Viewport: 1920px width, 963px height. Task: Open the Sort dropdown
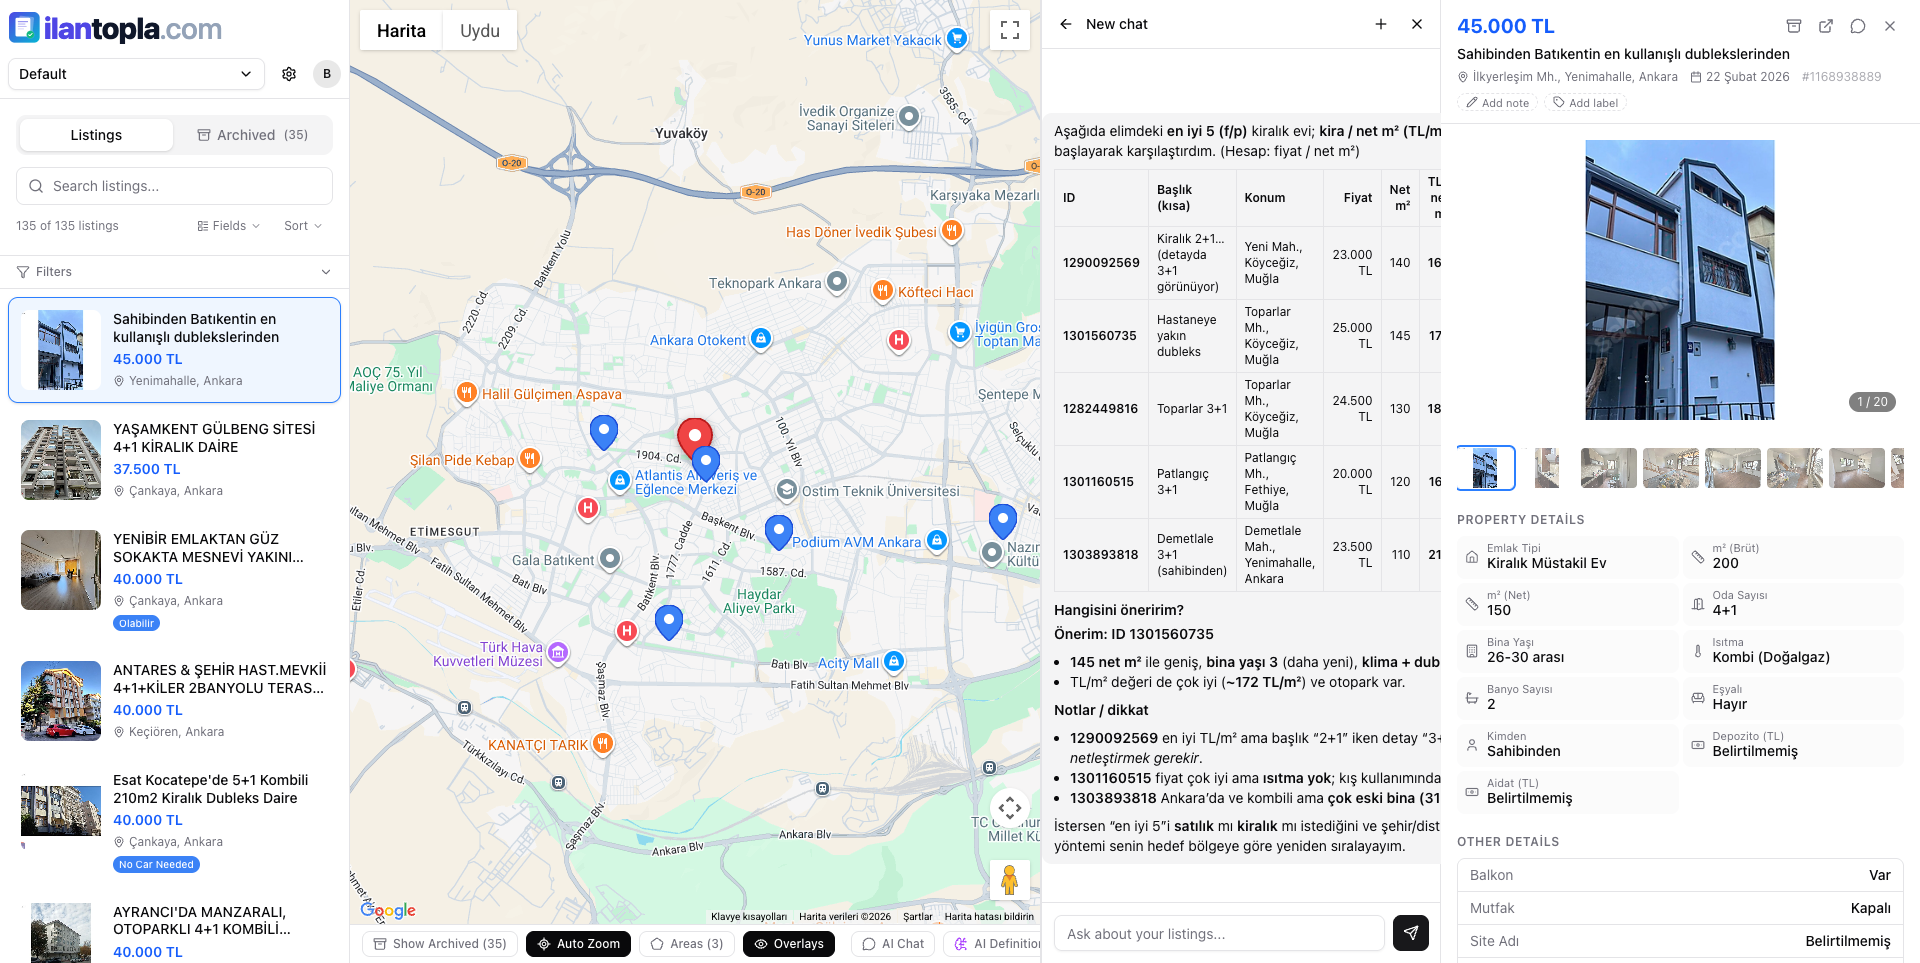[x=302, y=226]
